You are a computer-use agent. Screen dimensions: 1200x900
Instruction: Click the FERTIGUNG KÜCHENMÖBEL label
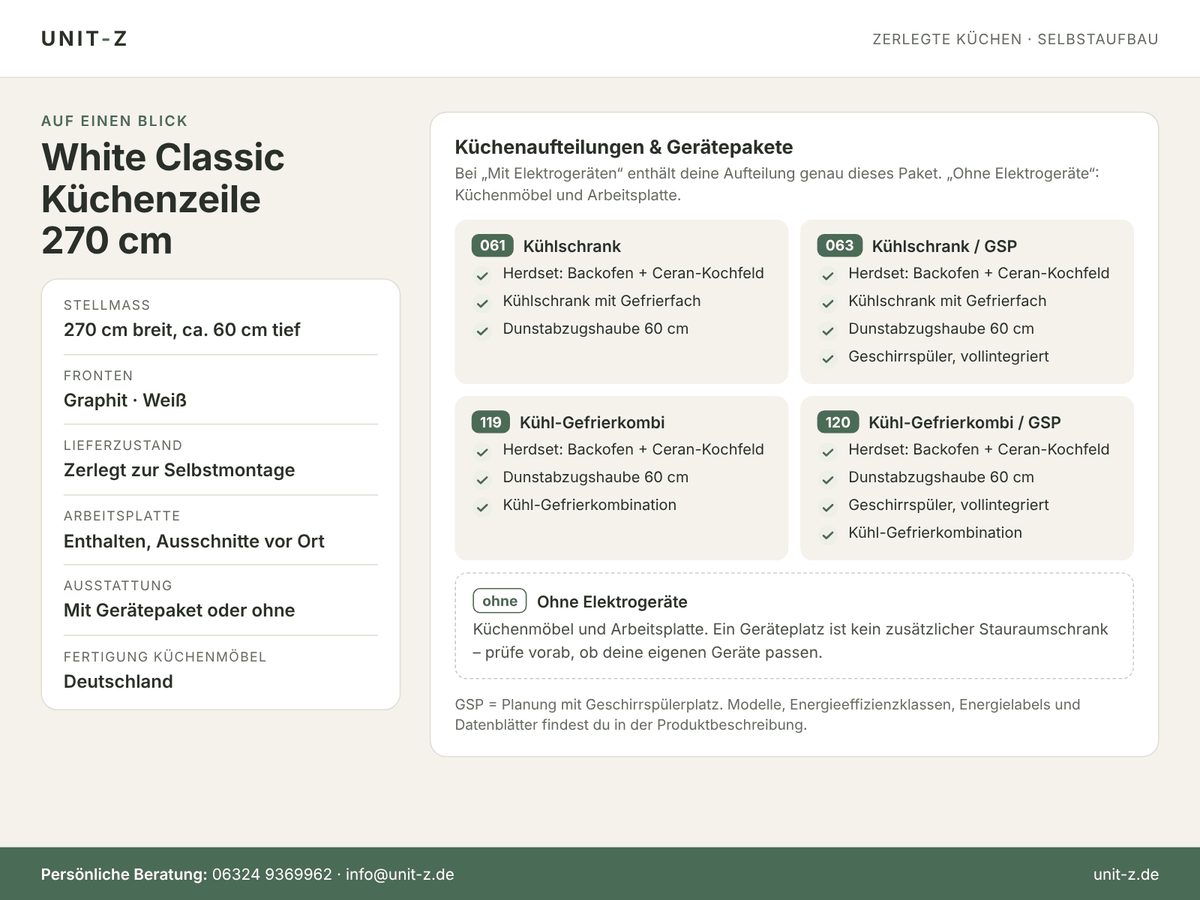tap(165, 657)
